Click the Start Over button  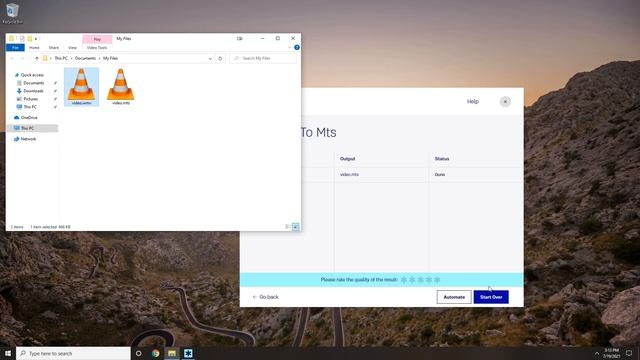(491, 297)
